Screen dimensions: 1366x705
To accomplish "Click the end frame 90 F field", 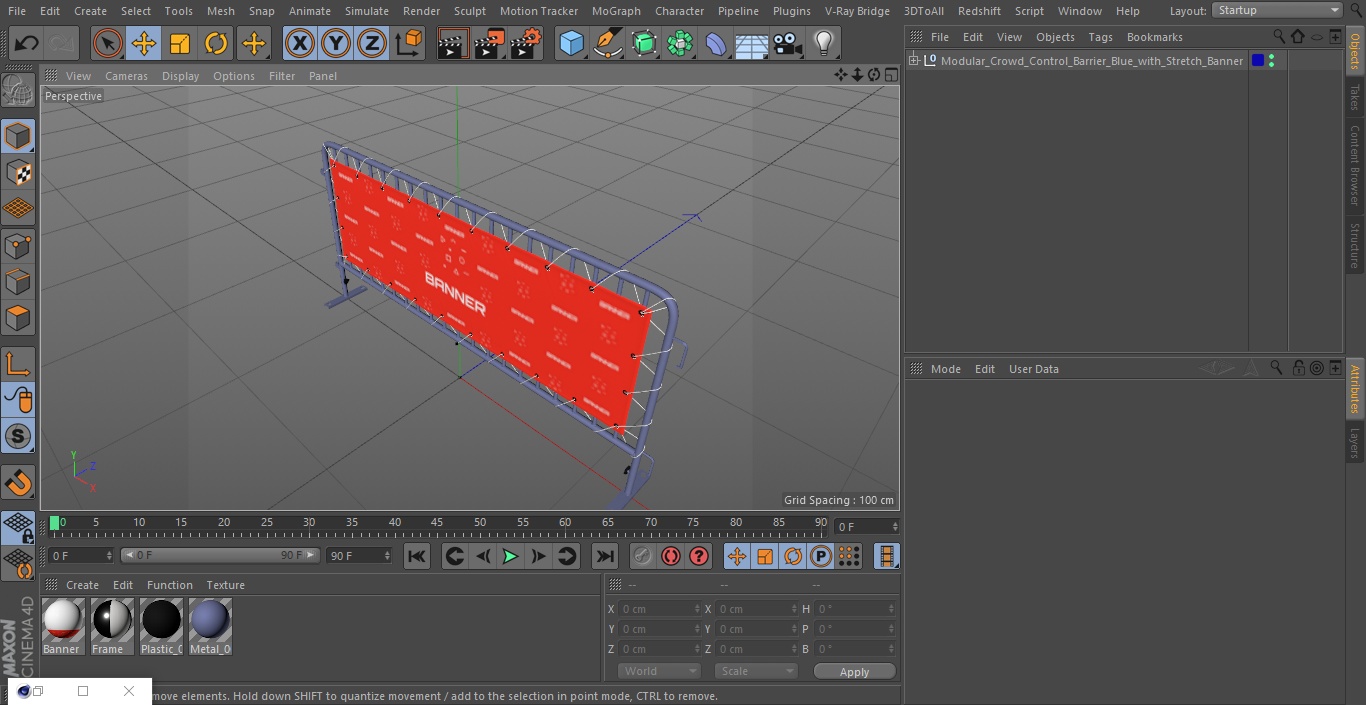I will (x=359, y=555).
